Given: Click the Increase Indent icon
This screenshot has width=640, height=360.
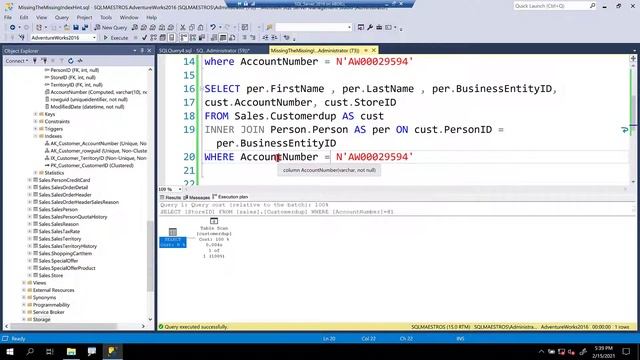Looking at the screenshot, I should (x=274, y=38).
